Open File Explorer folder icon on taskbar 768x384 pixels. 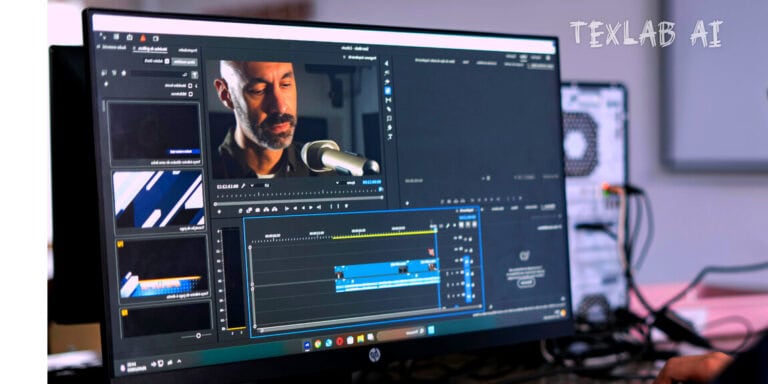click(x=360, y=339)
